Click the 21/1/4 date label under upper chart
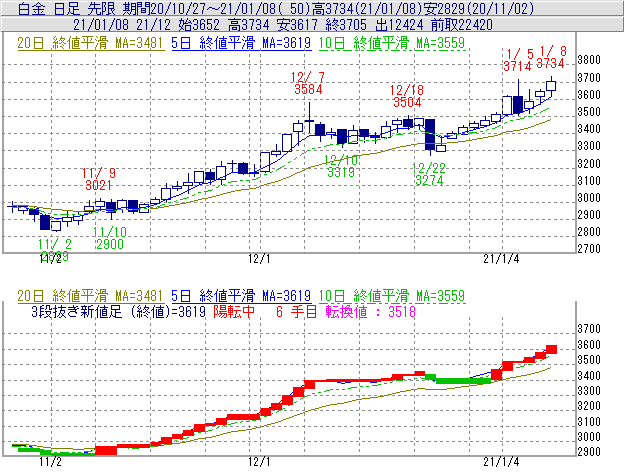The height and width of the screenshot is (473, 624). (x=501, y=259)
